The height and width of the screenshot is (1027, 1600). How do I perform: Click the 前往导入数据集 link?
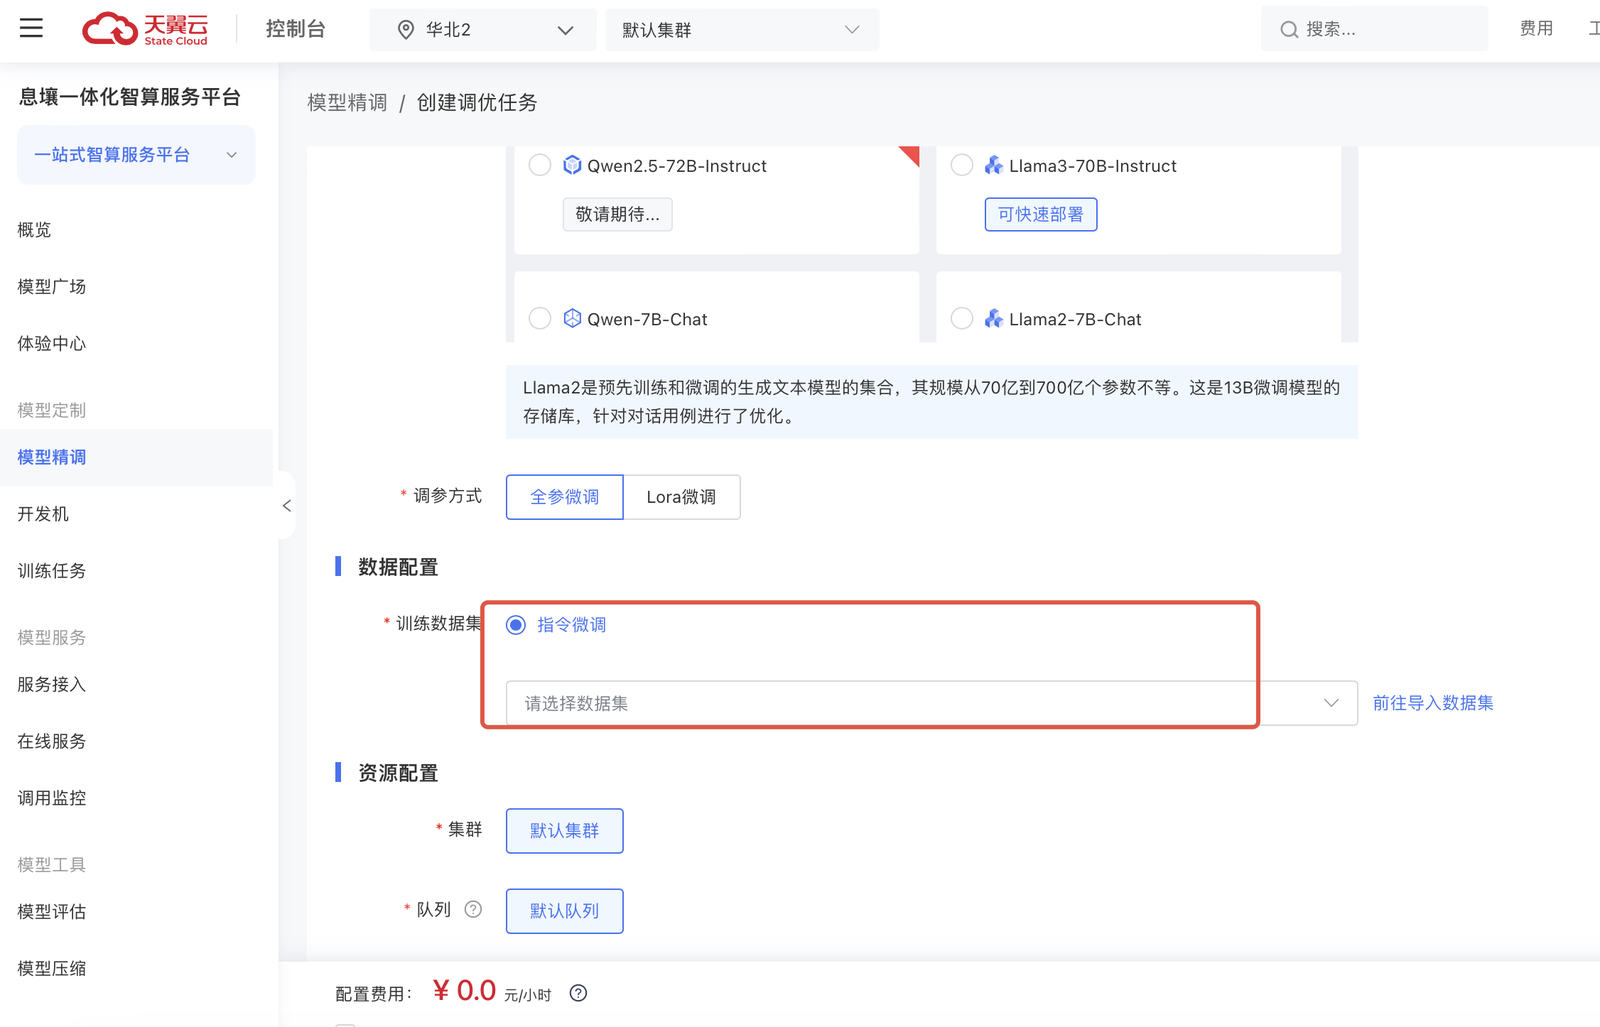pyautogui.click(x=1433, y=703)
